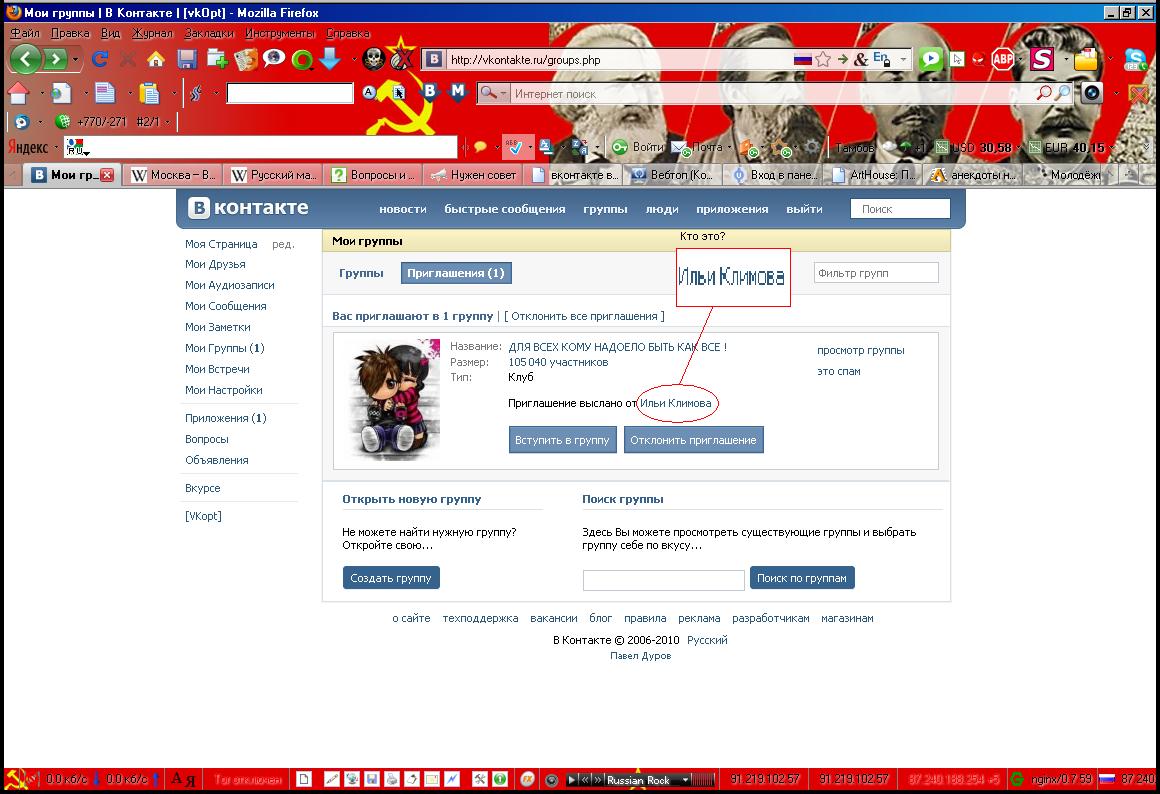Select the Группы tab on VK page
This screenshot has height=794, width=1160.
(x=361, y=273)
